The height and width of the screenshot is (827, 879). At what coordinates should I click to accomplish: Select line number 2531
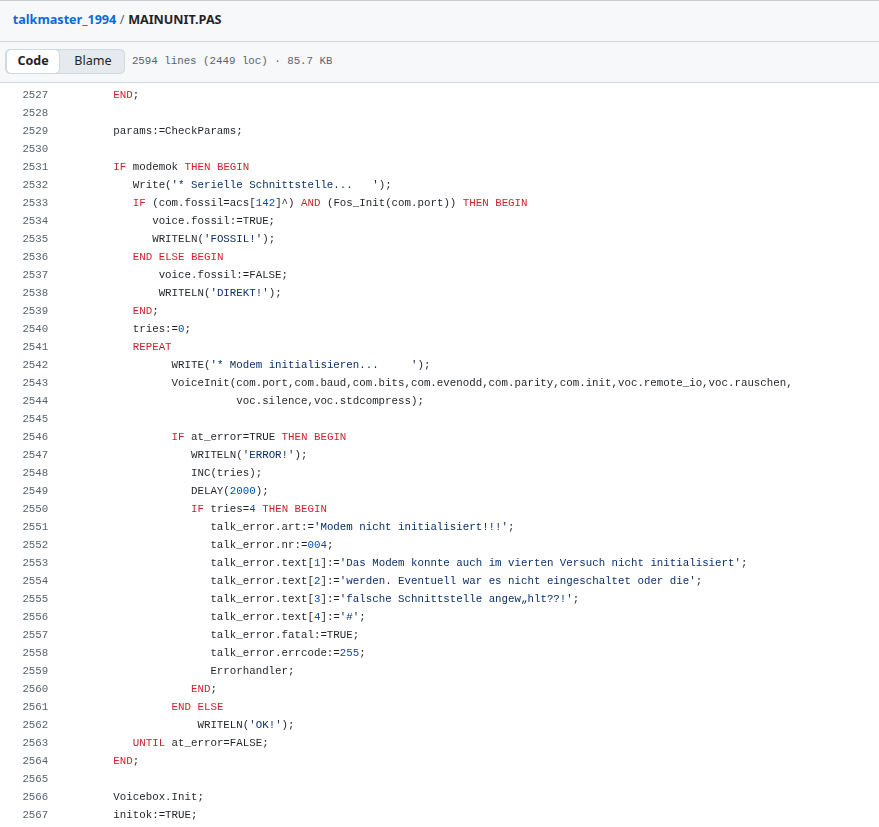(x=35, y=167)
